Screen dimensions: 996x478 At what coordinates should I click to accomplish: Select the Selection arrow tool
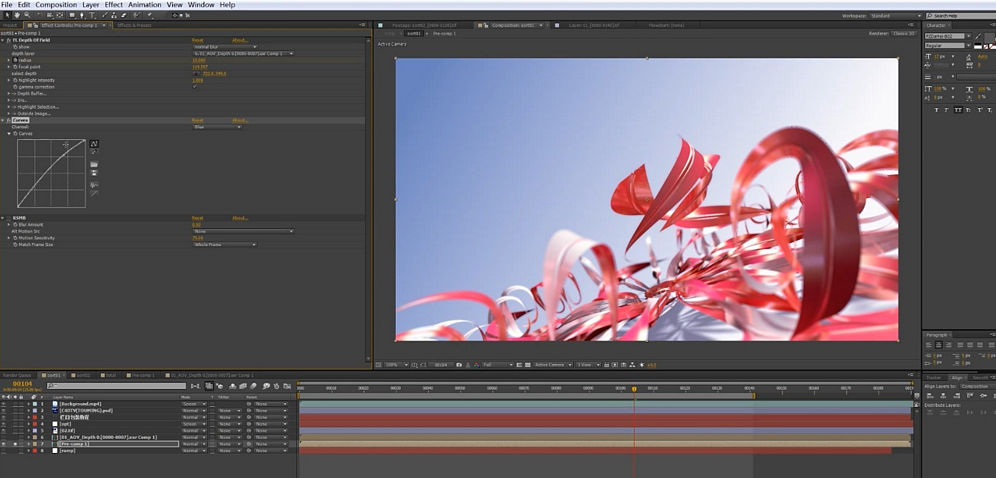click(x=8, y=15)
